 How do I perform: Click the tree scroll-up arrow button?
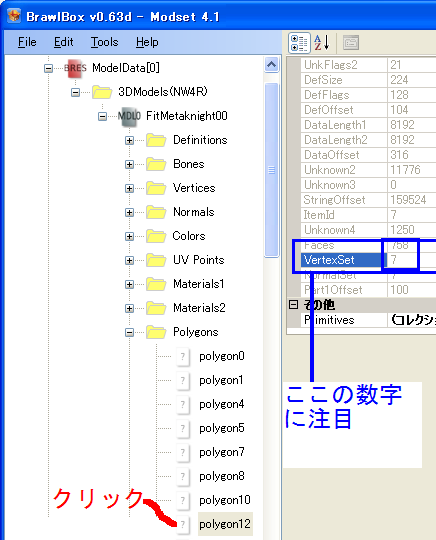tap(272, 65)
